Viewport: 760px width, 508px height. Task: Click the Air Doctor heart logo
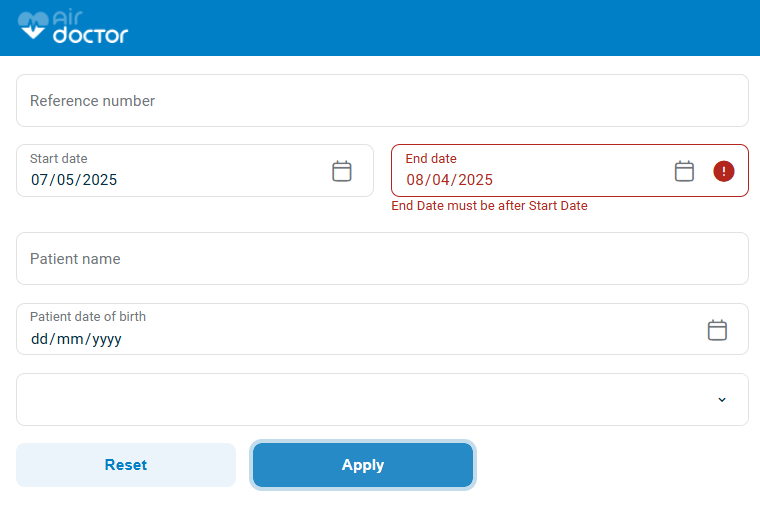pyautogui.click(x=33, y=25)
